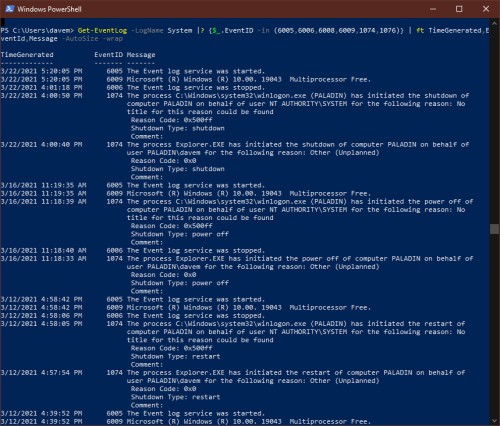Click the 3/16/2021 11:18:33 AM timestamp
Image resolution: width=500 pixels, height=426 pixels.
click(x=43, y=259)
